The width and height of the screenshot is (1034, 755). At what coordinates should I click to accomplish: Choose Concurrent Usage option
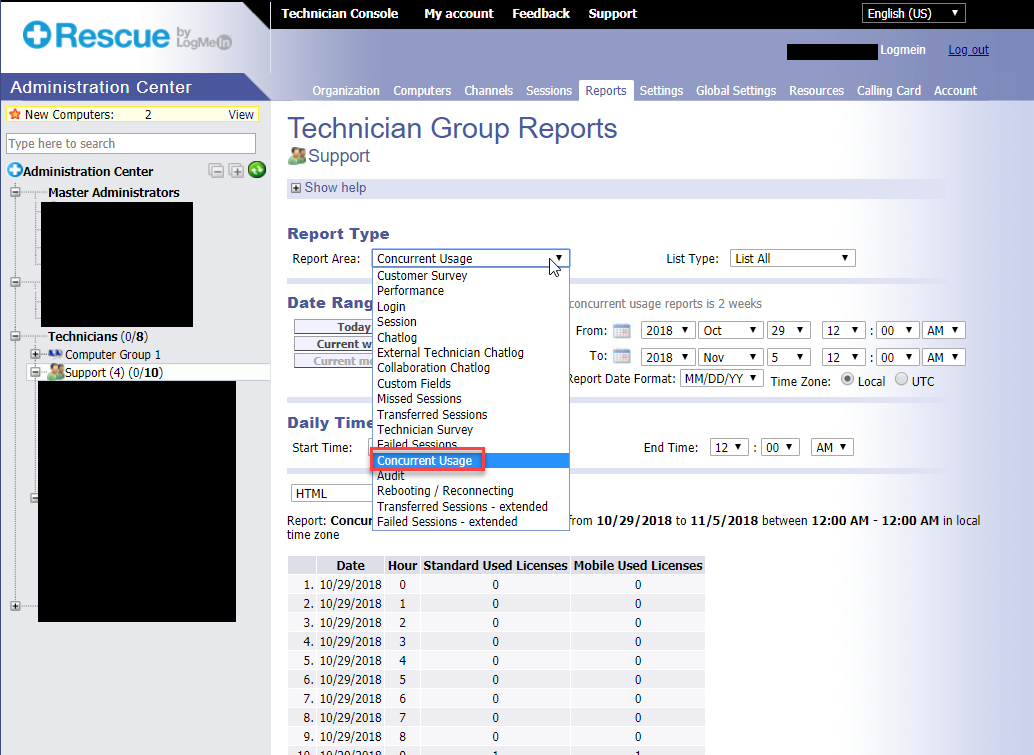[x=470, y=461]
